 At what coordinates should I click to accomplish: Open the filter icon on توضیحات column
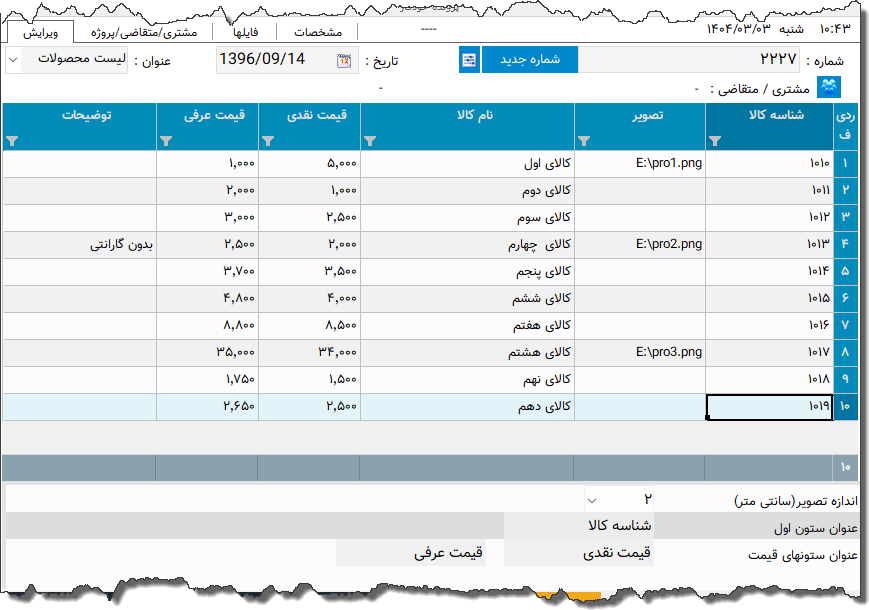tap(12, 142)
